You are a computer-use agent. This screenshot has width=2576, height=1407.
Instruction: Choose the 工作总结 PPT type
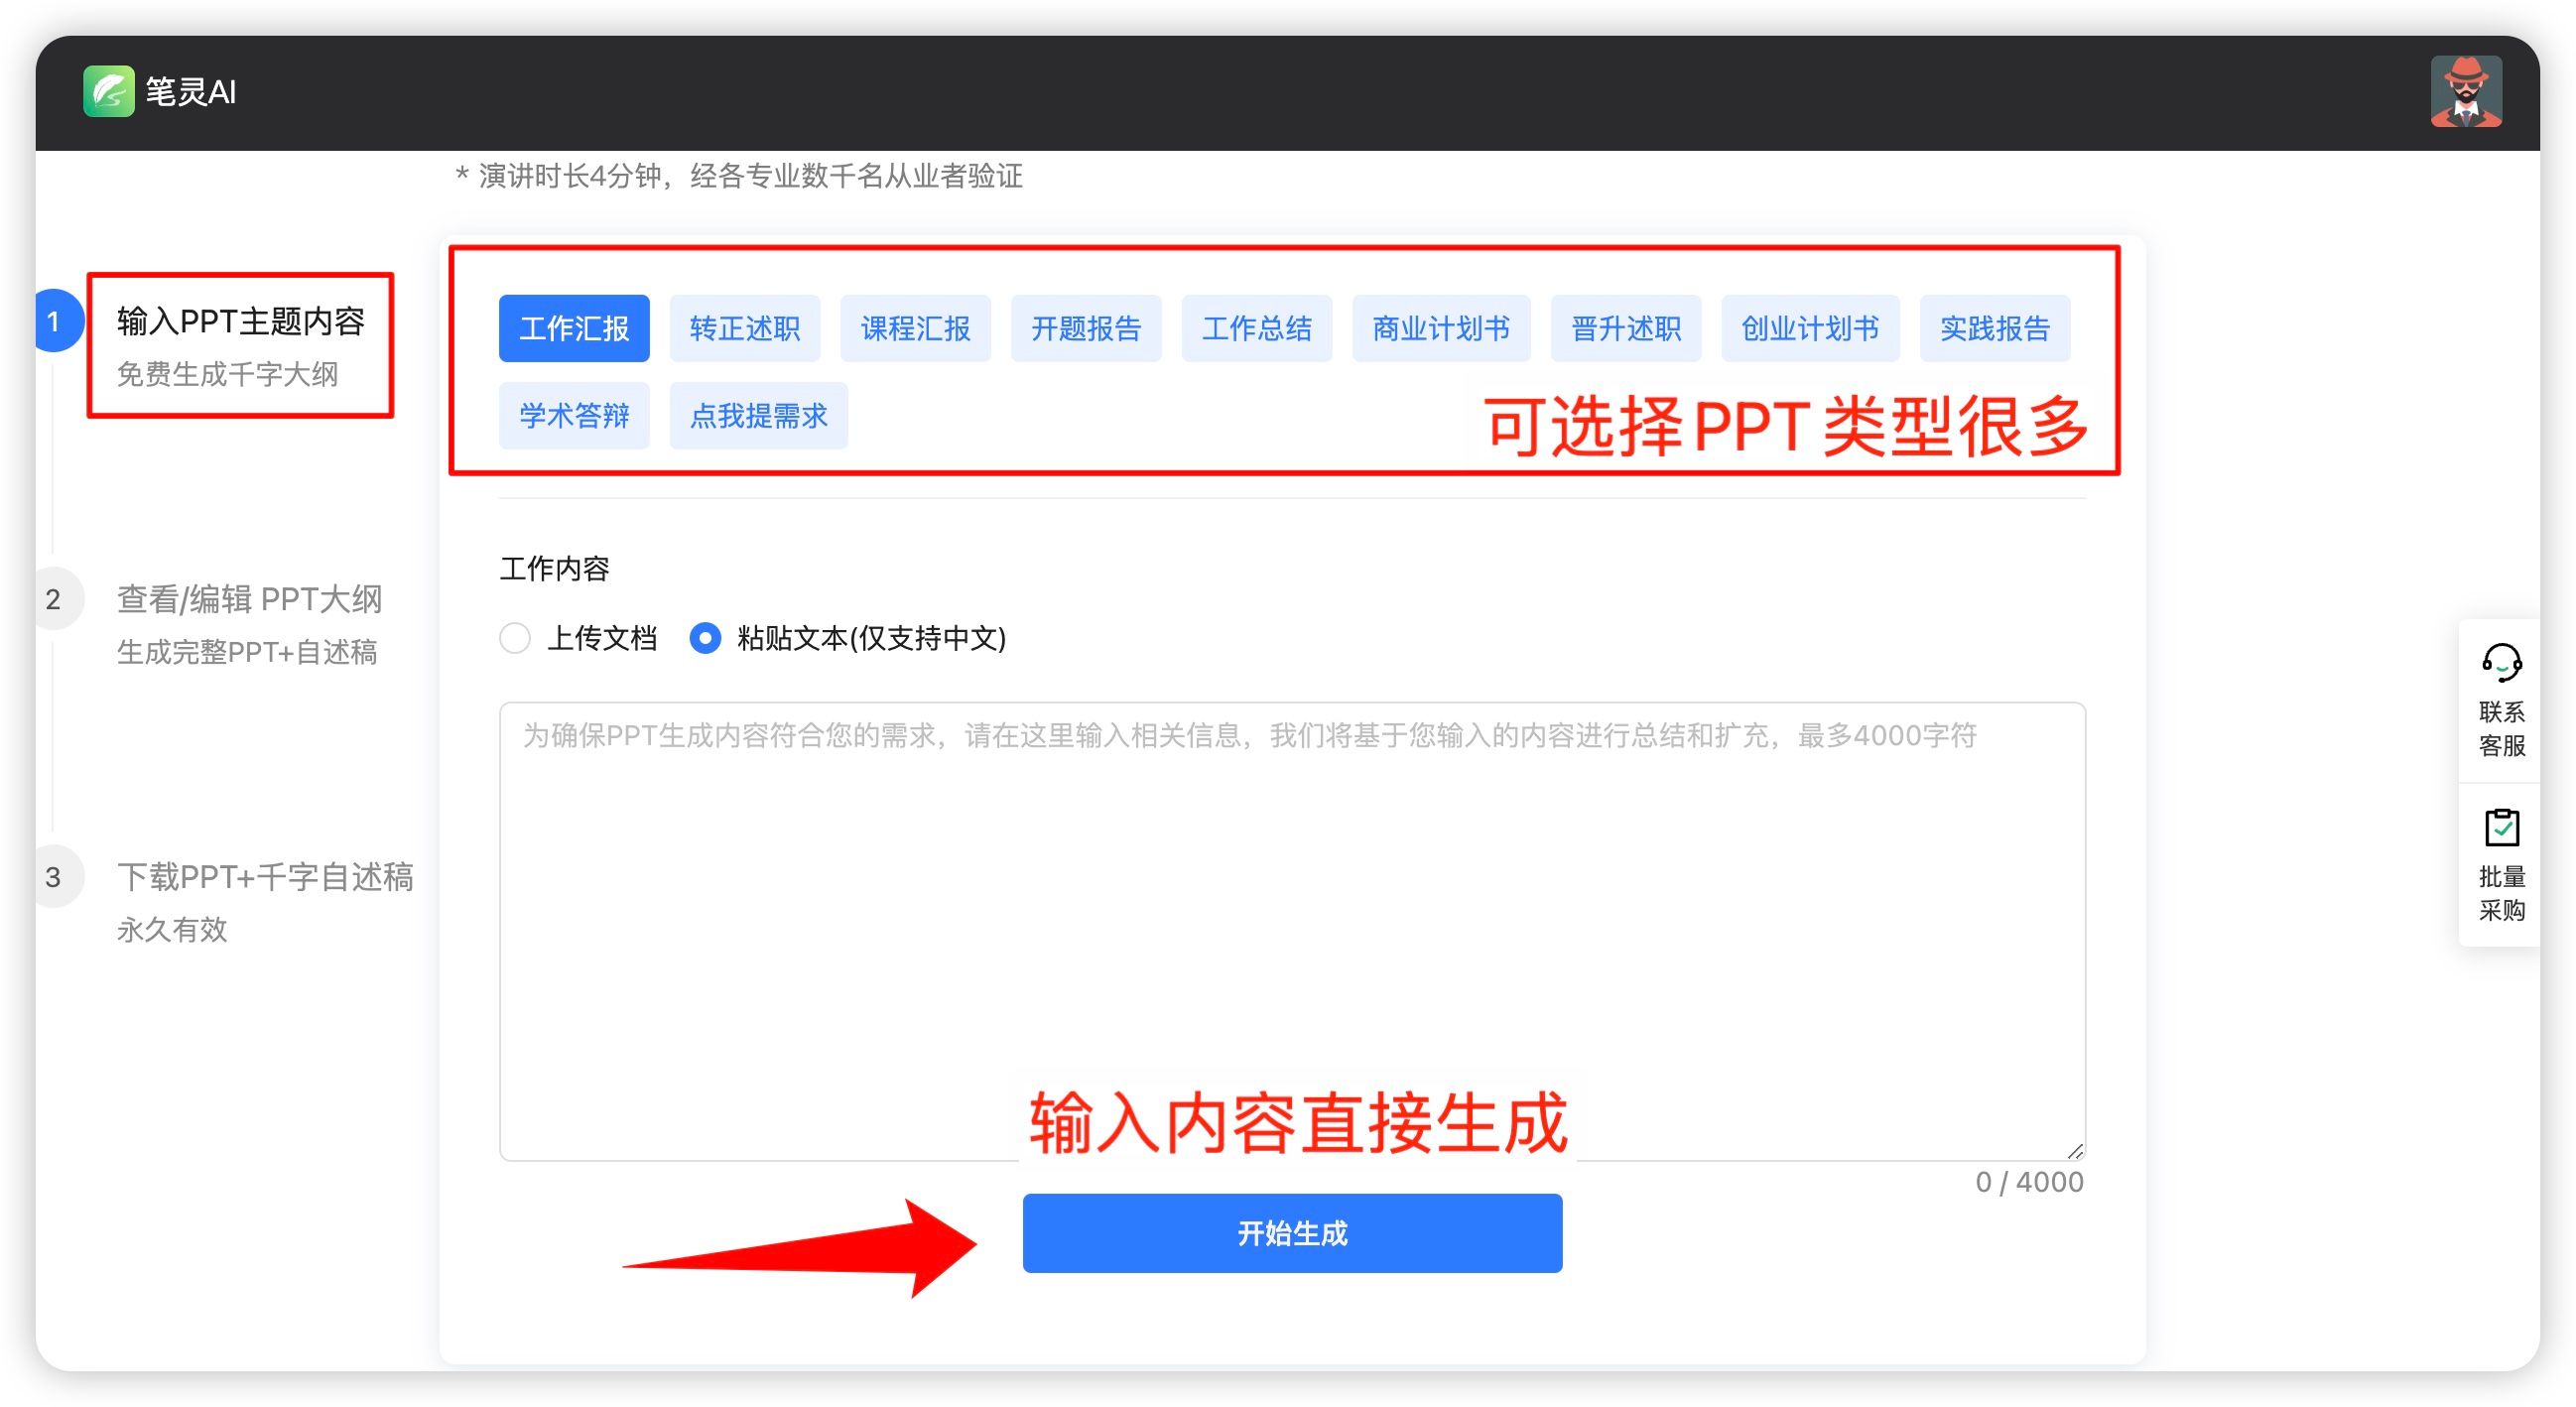(x=1257, y=328)
